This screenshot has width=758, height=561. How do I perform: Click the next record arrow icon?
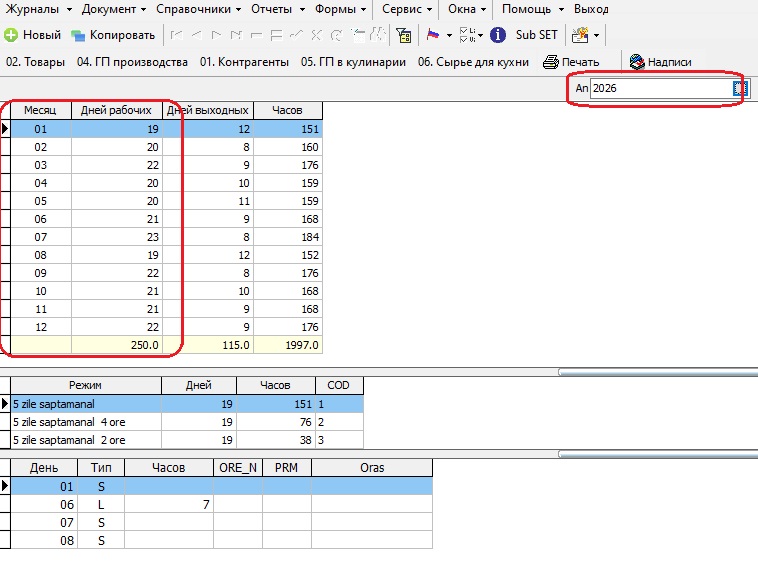tap(217, 35)
